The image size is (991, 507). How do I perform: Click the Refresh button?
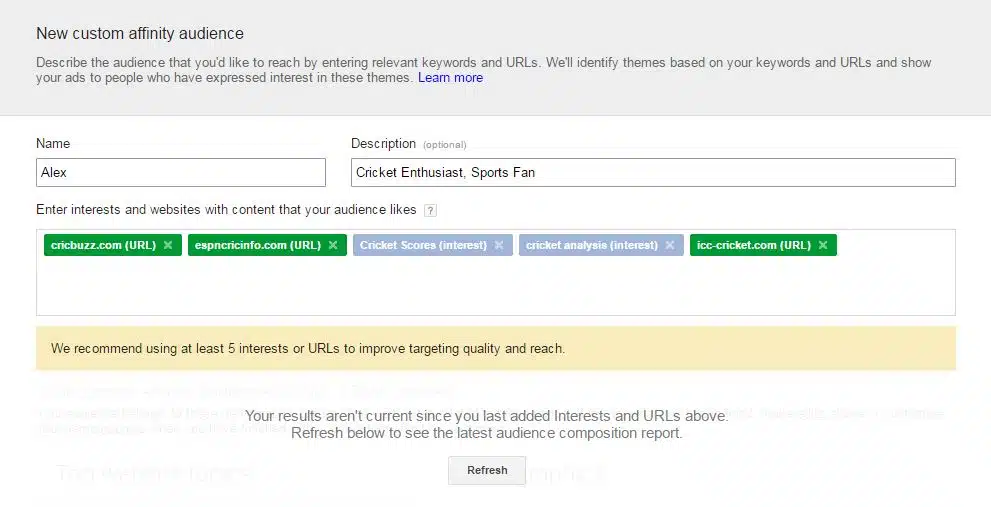click(487, 470)
